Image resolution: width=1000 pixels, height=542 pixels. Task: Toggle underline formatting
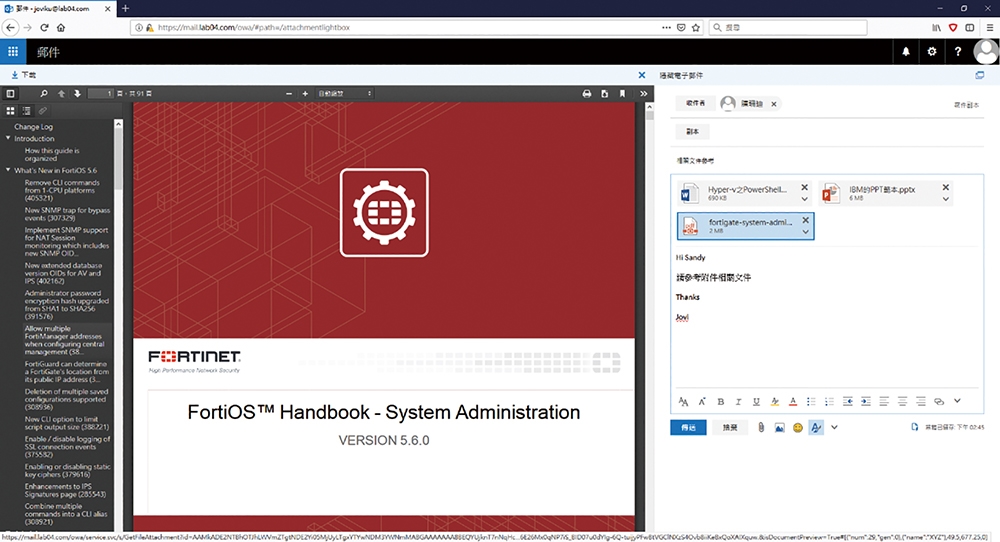tap(756, 402)
